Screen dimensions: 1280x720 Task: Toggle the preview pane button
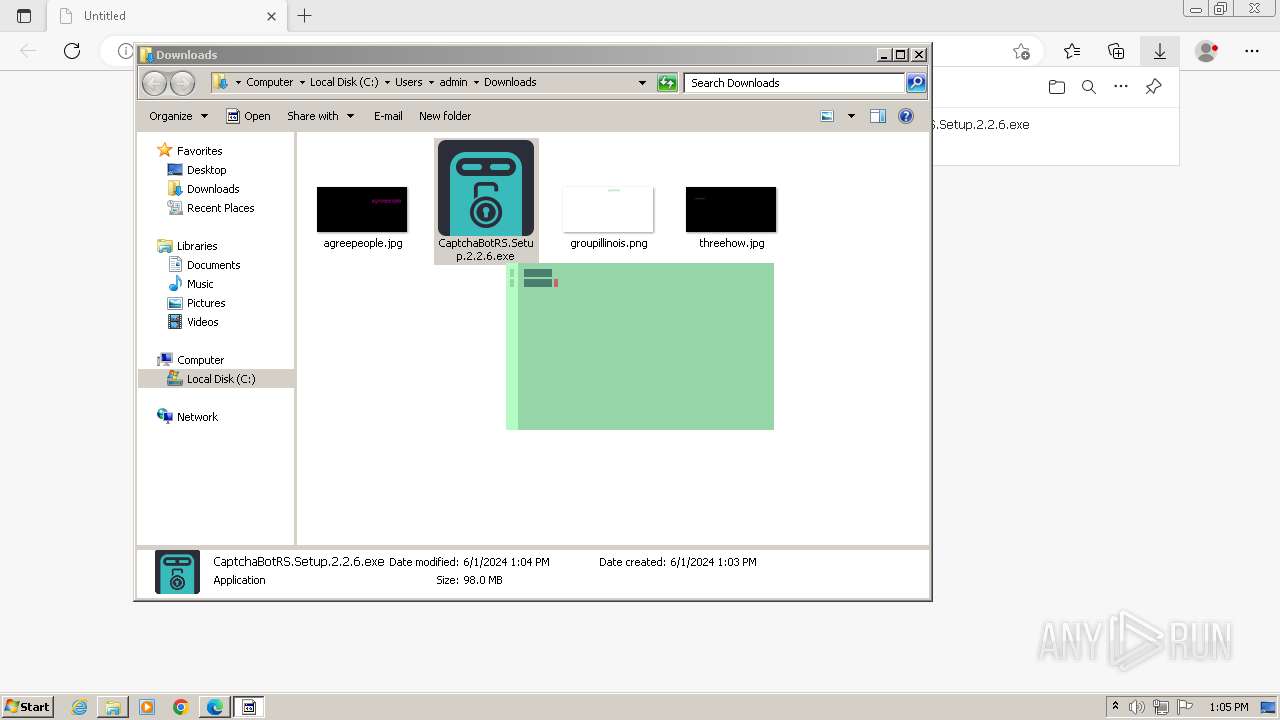point(878,116)
